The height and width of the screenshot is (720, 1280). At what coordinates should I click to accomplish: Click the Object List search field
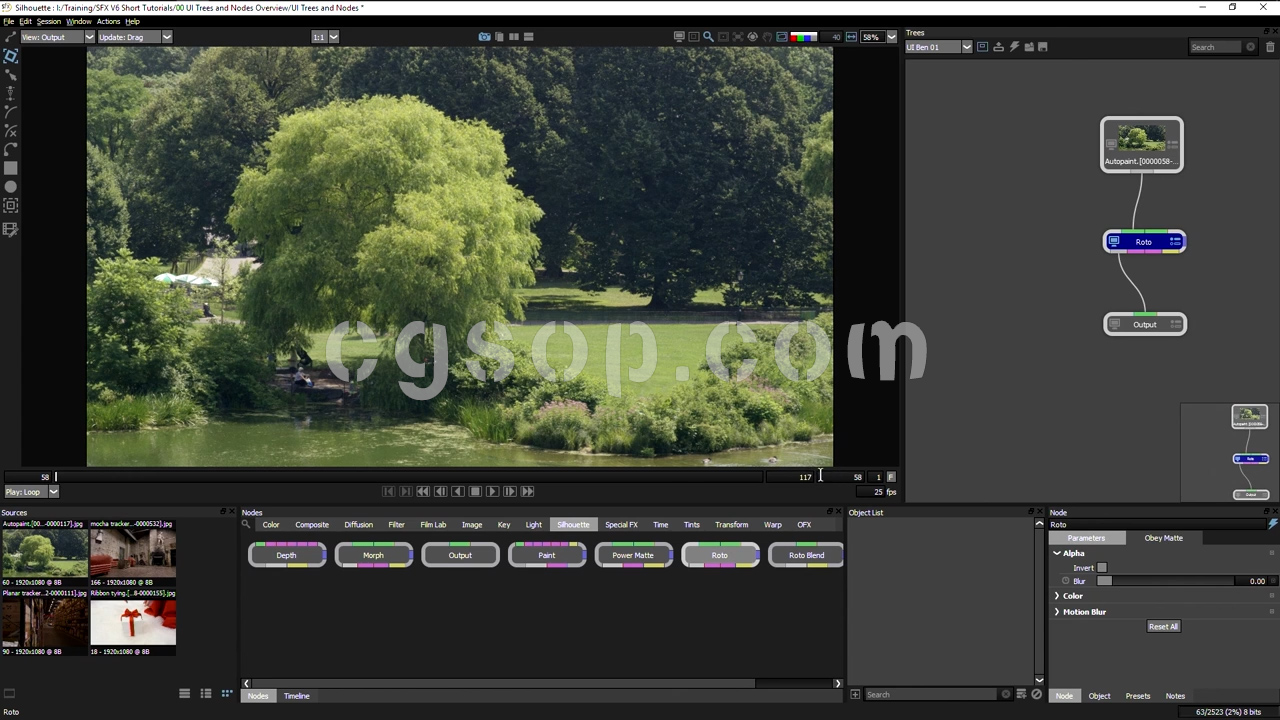[932, 694]
